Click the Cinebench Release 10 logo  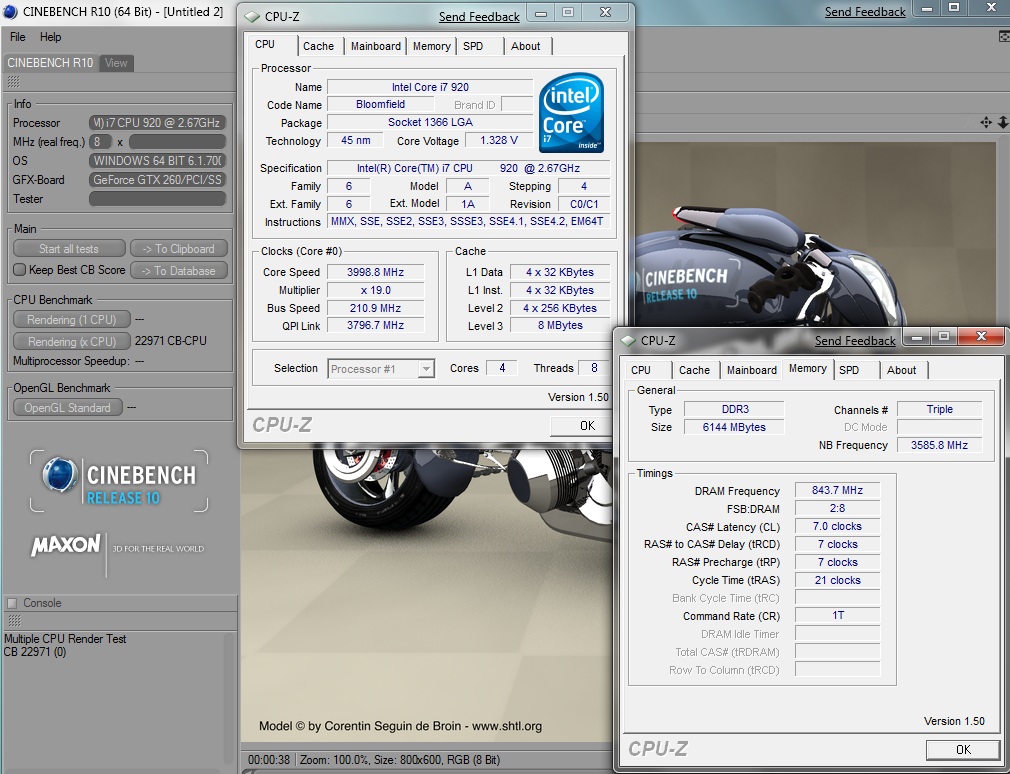point(119,481)
